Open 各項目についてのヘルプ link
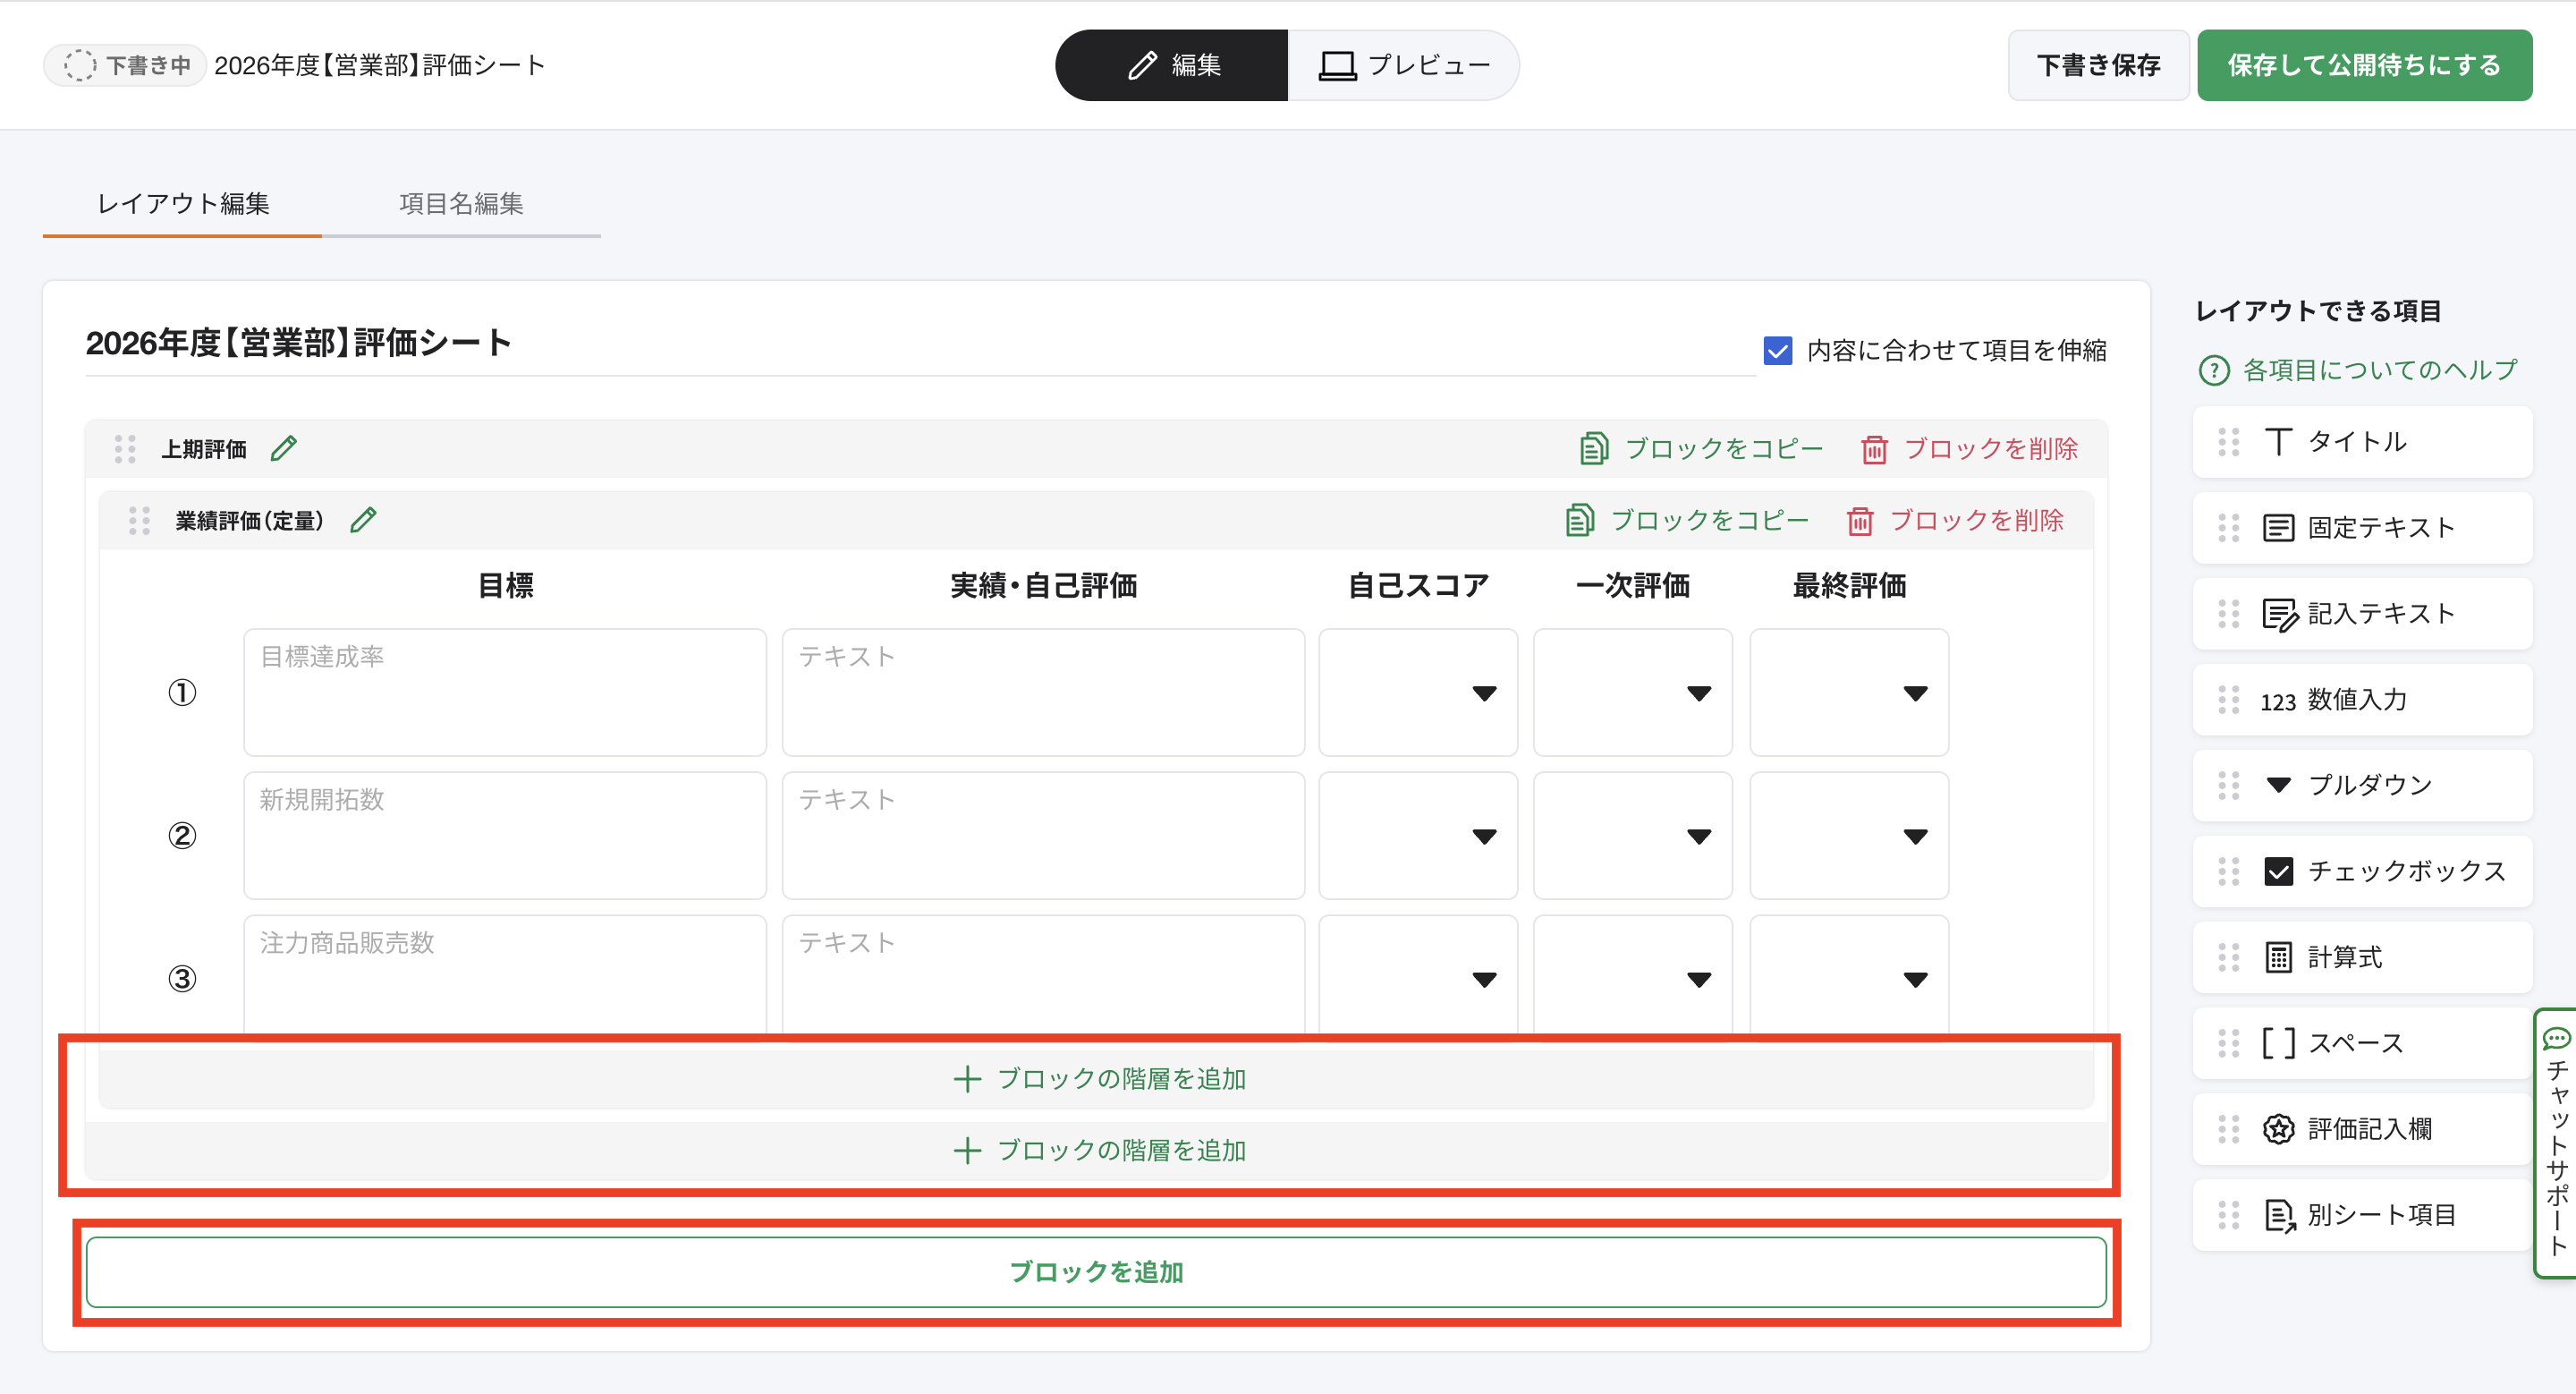 tap(2359, 370)
